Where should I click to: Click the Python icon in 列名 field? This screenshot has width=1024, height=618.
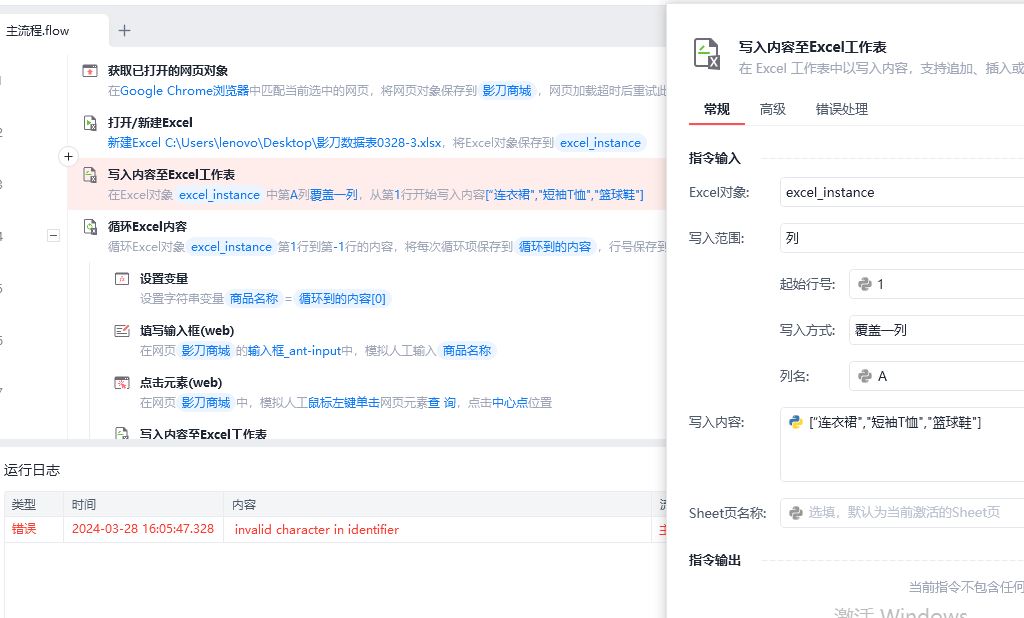tap(865, 376)
